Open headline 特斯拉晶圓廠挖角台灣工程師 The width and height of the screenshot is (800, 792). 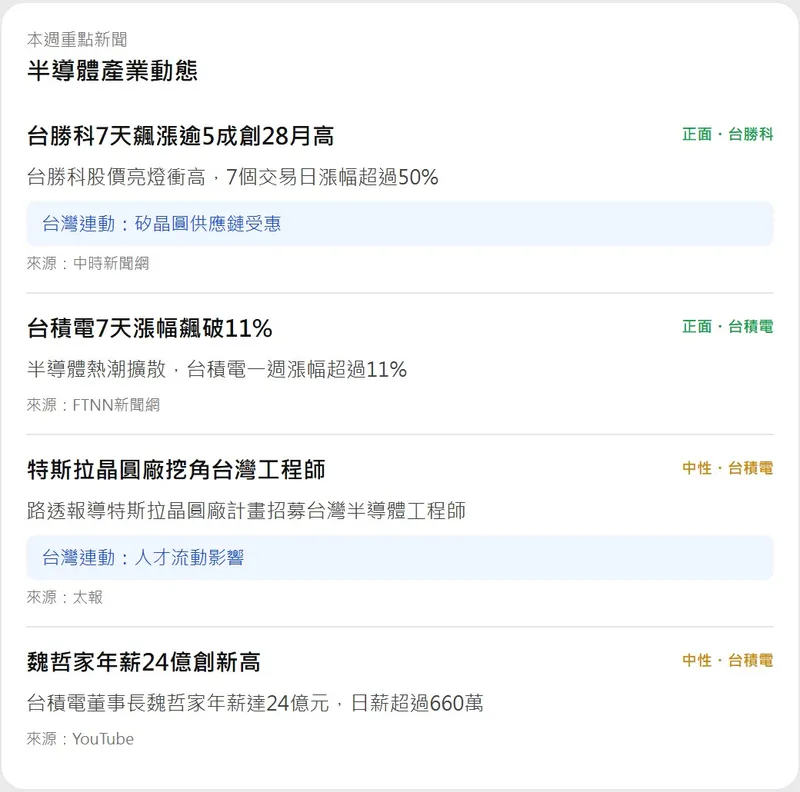pos(175,469)
